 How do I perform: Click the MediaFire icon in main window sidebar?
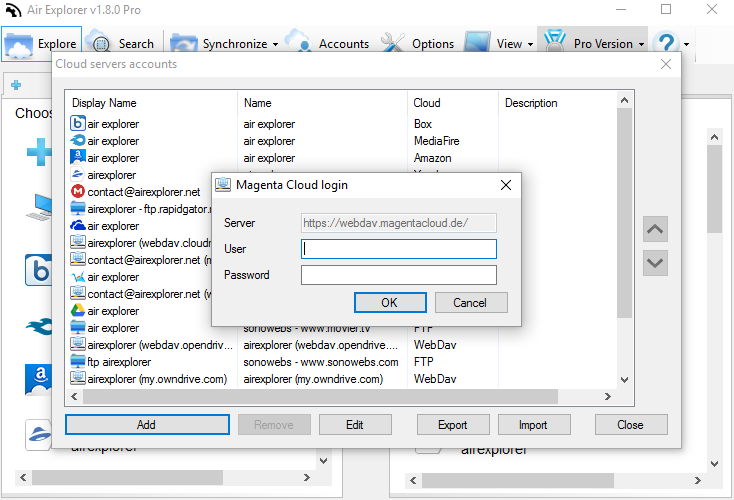38,326
